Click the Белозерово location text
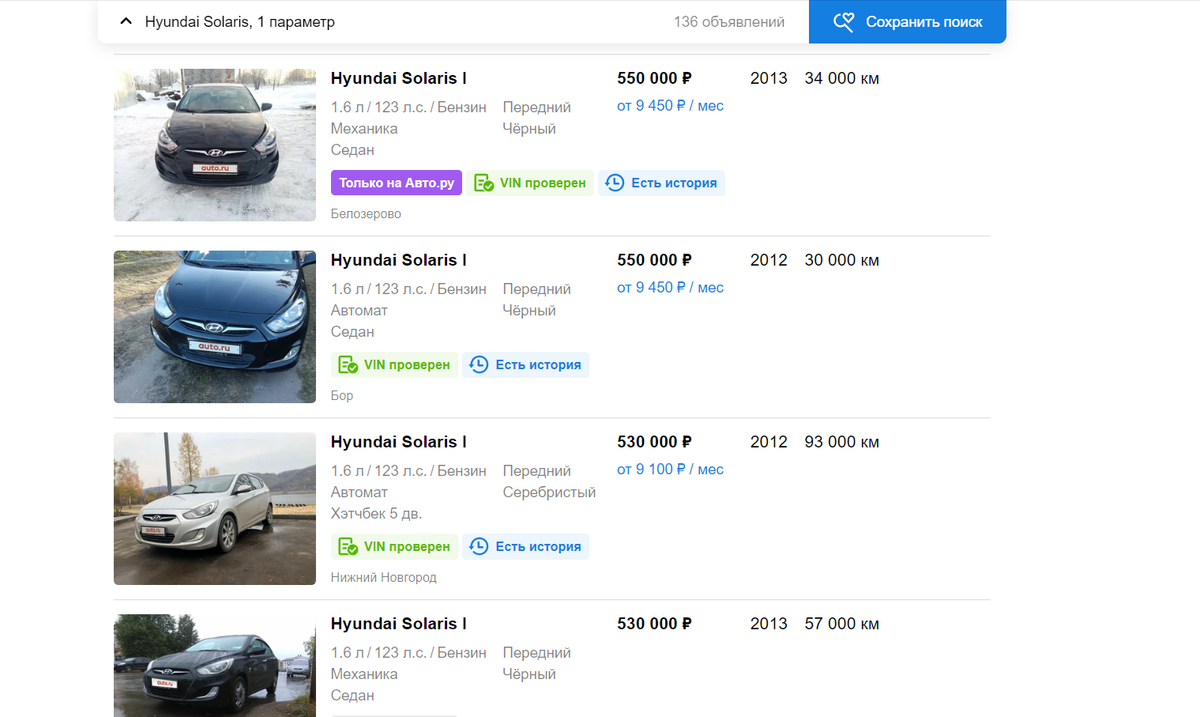This screenshot has height=717, width=1200. [366, 214]
